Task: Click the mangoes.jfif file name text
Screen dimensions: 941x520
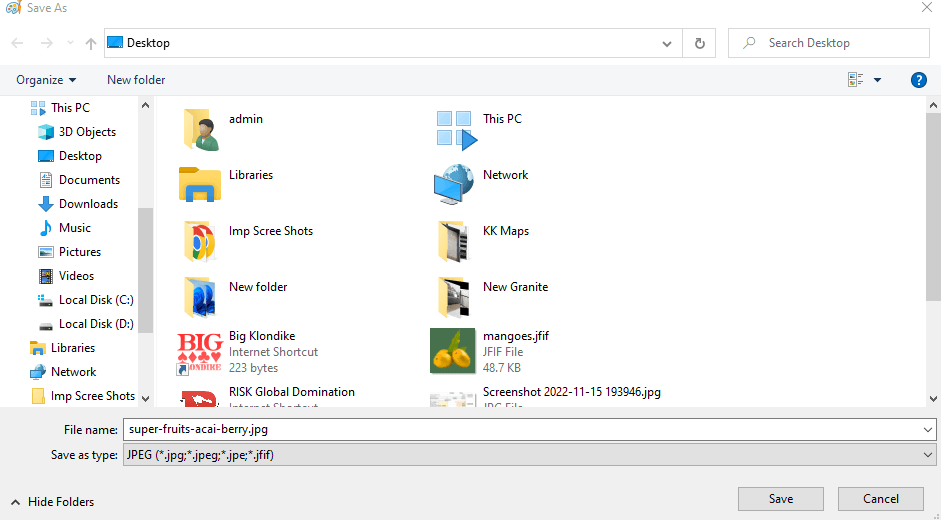Action: pos(516,336)
